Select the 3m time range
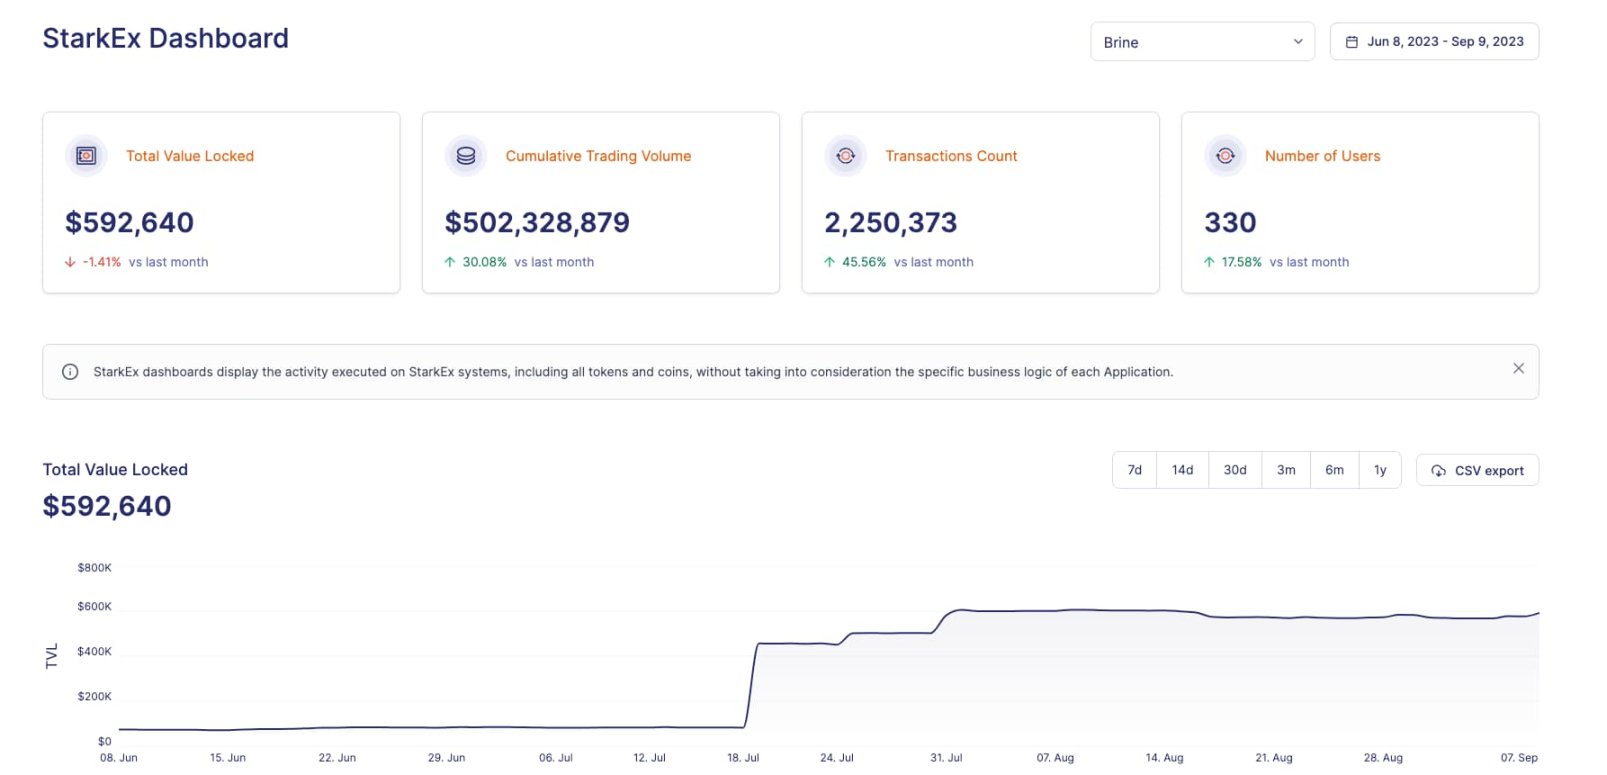 [1286, 470]
